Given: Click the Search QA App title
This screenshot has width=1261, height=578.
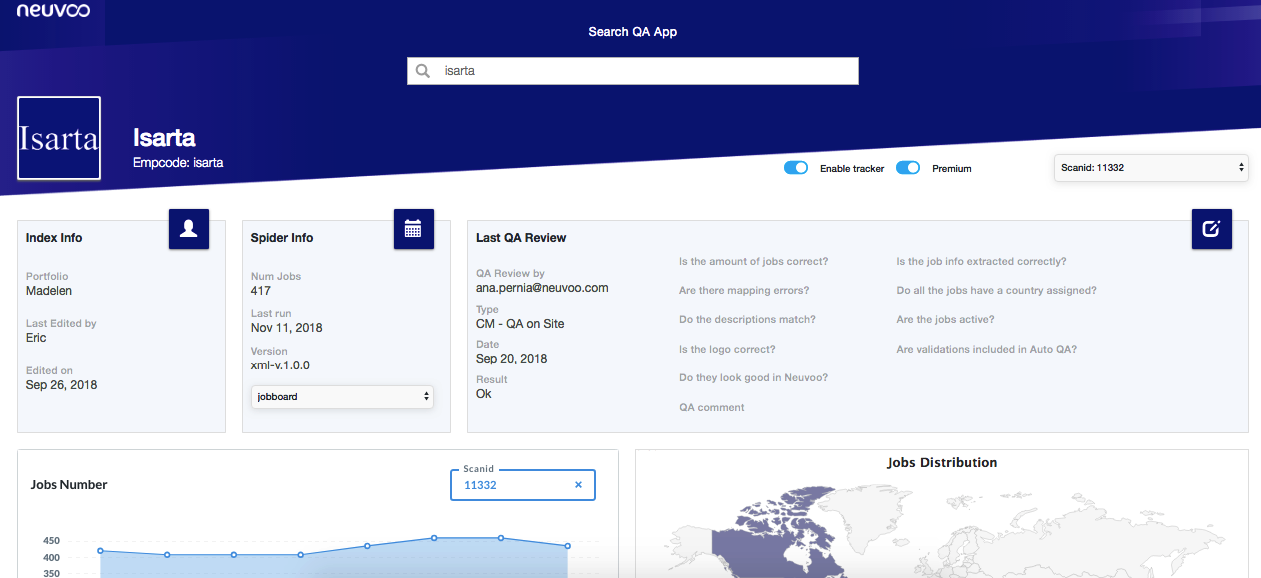Looking at the screenshot, I should click(633, 32).
